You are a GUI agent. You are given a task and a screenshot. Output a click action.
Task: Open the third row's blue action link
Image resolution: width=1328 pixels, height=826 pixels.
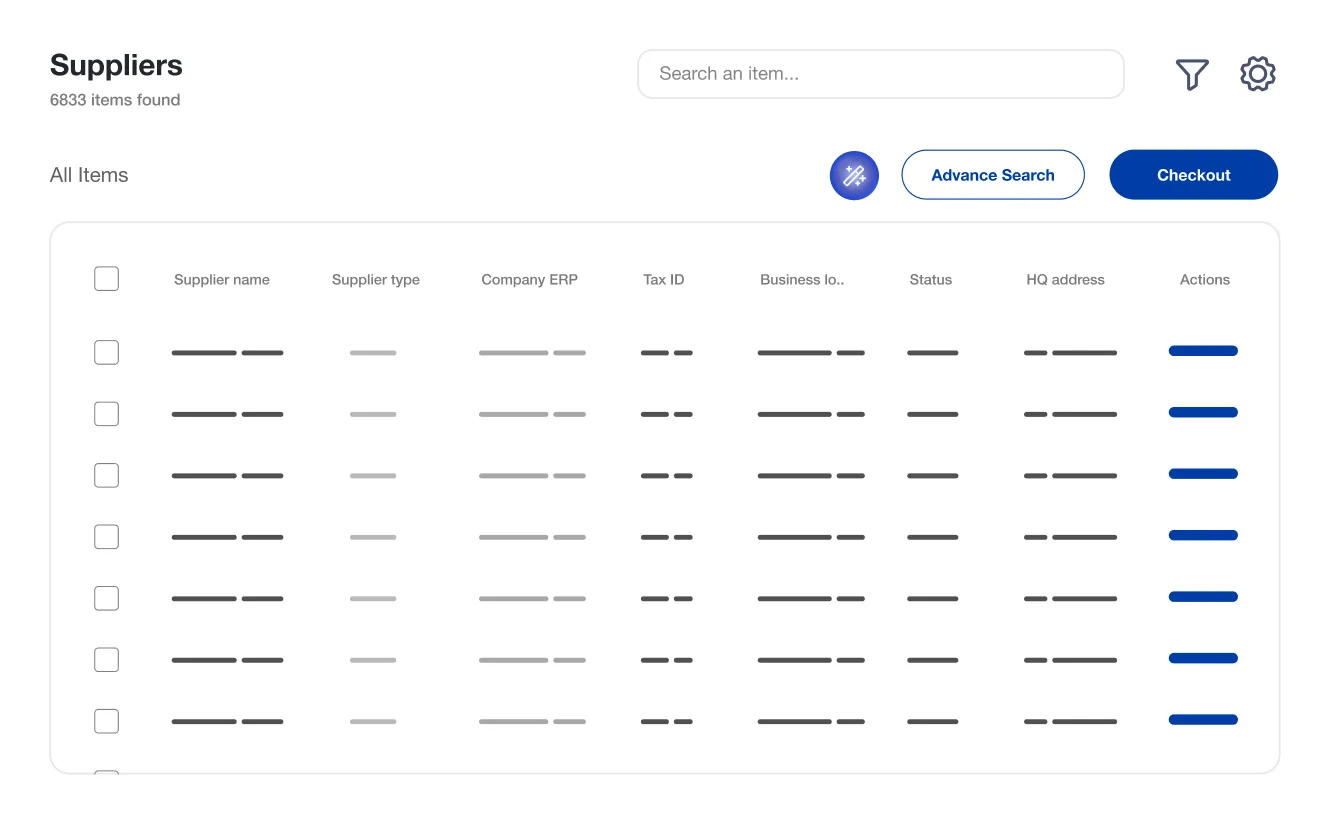pyautogui.click(x=1203, y=474)
